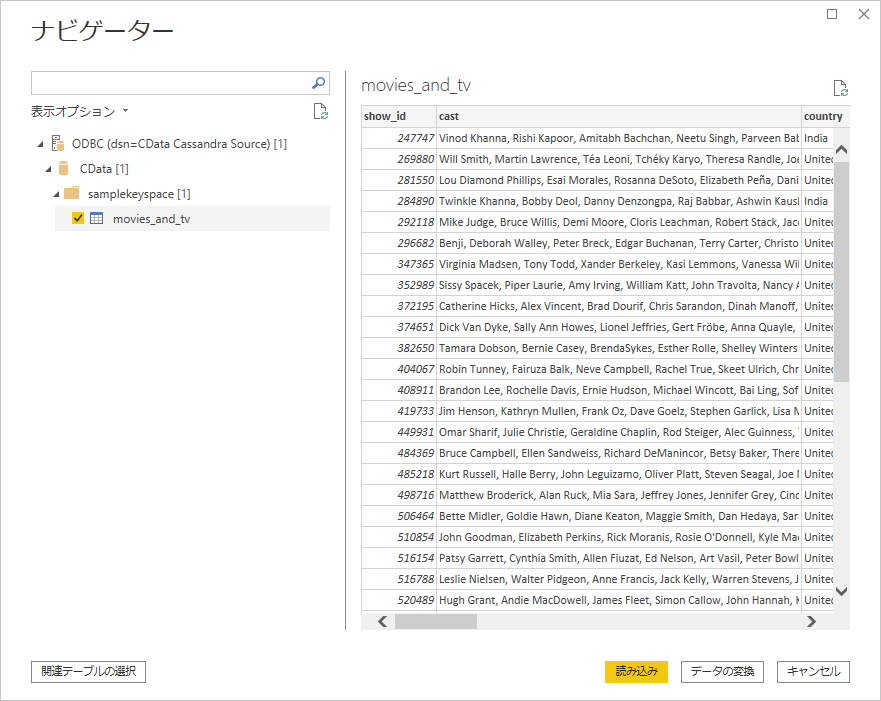Select ODBC (dsn=CData Cassandra Source) tree label
This screenshot has height=701, width=881.
179,144
